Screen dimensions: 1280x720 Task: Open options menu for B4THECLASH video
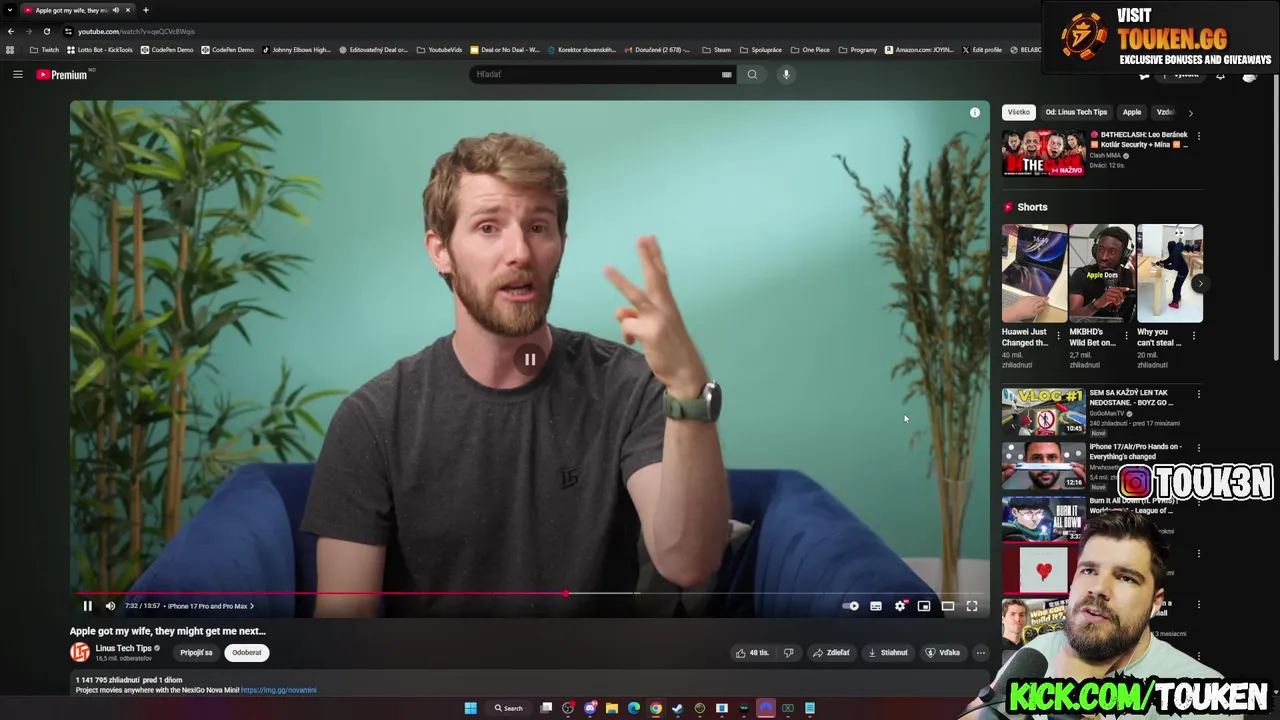(1198, 136)
